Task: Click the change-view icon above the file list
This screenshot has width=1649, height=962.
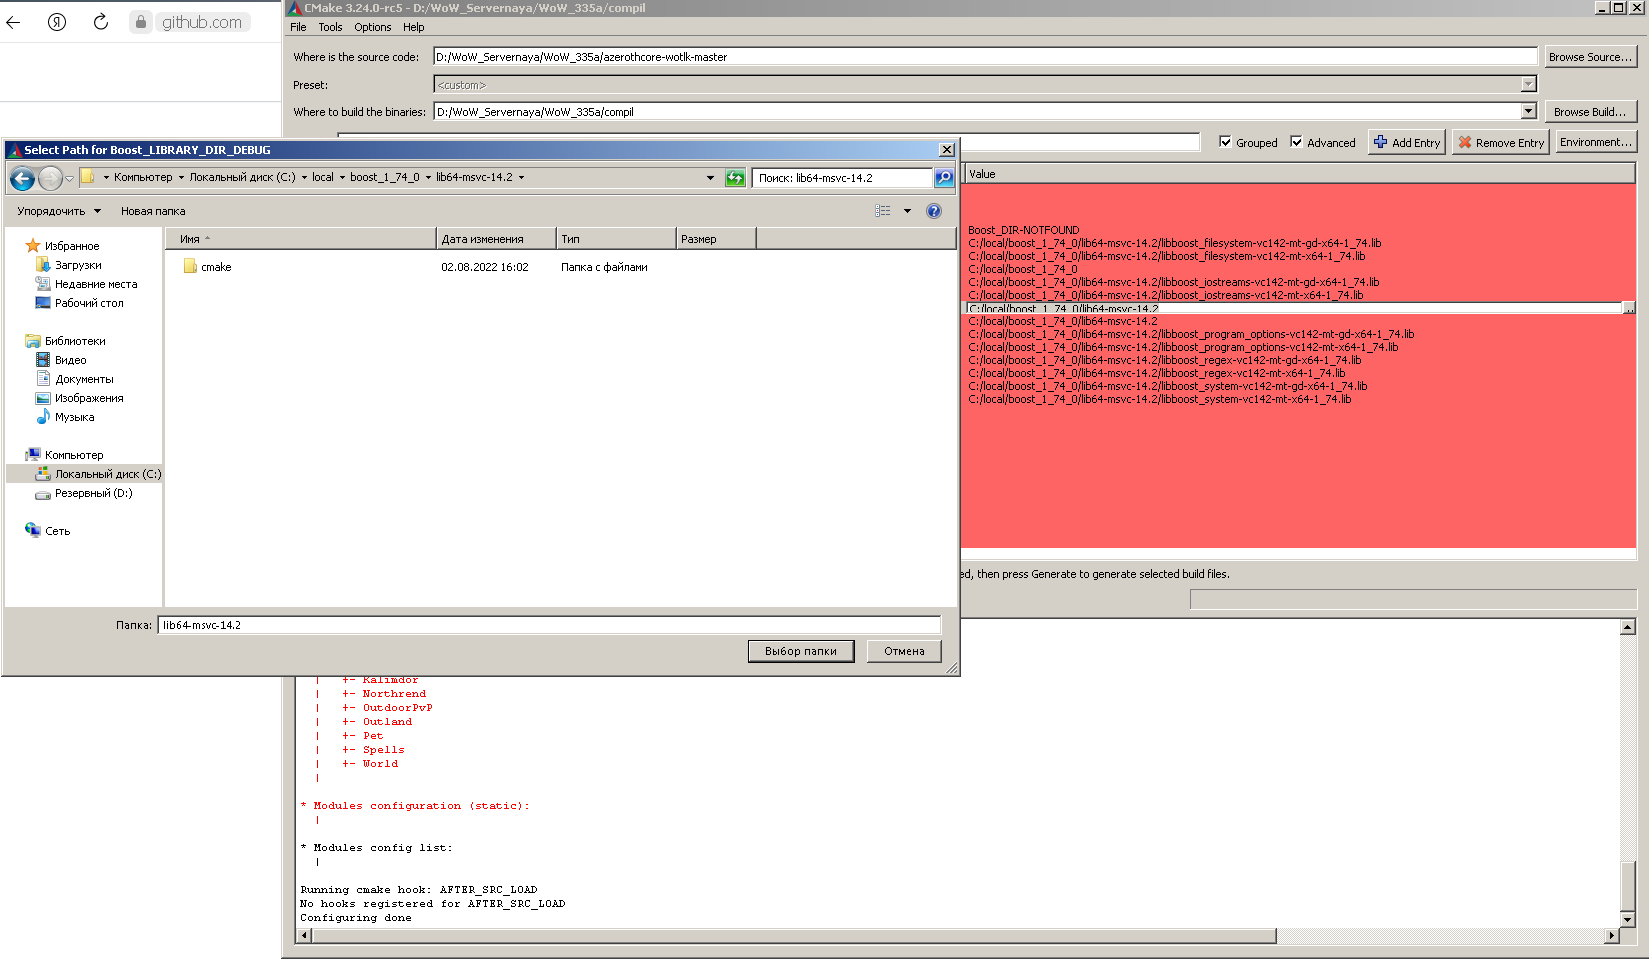Action: (x=884, y=210)
